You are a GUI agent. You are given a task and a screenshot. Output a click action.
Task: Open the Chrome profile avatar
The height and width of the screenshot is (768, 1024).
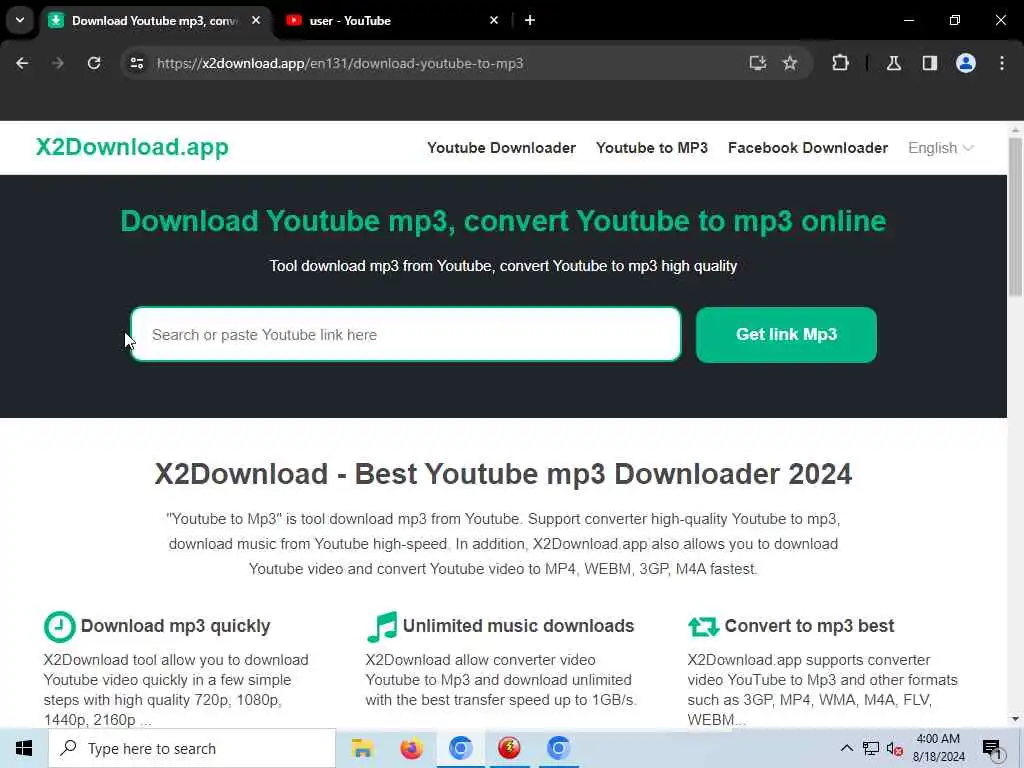click(x=966, y=63)
